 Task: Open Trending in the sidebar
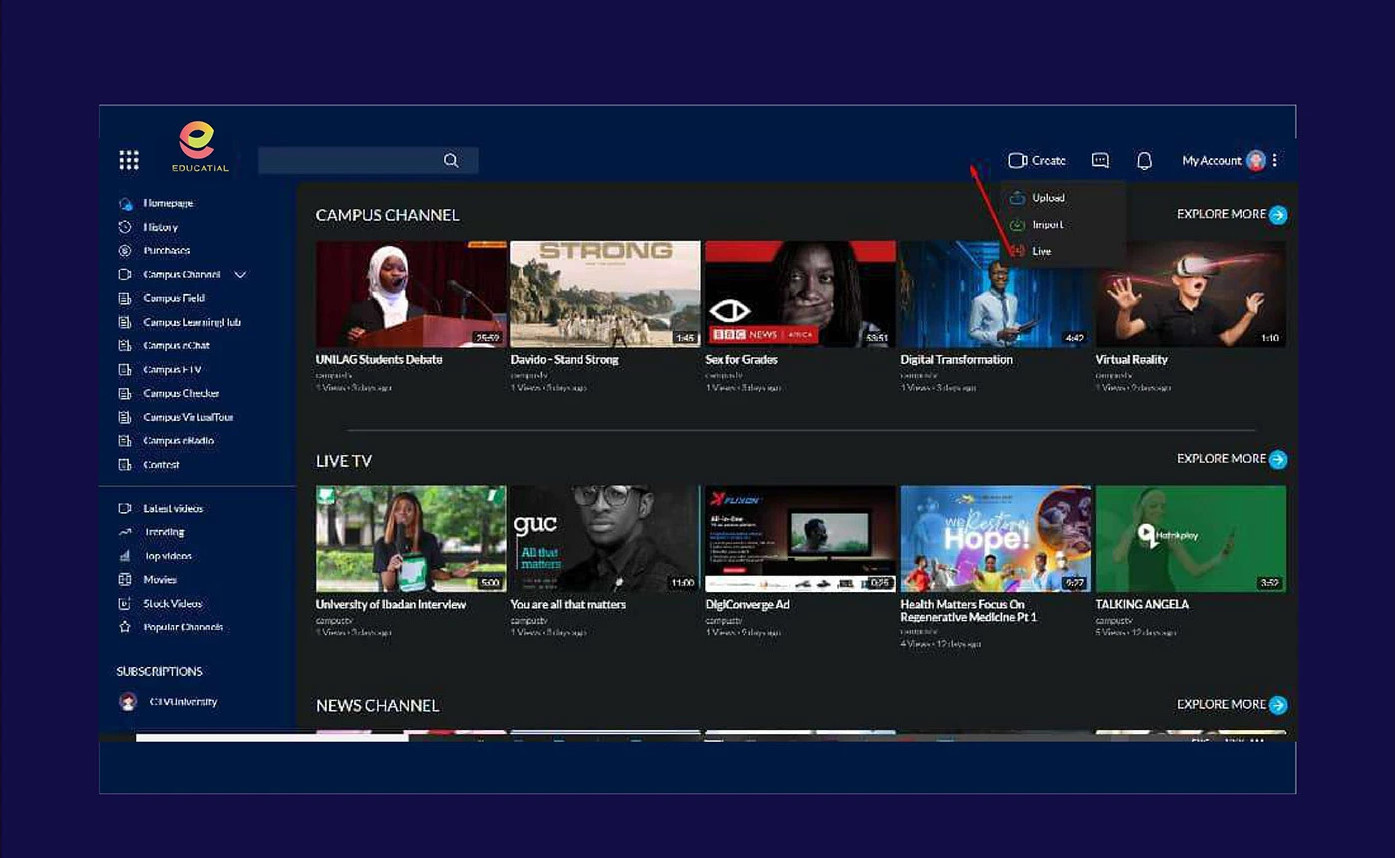(164, 532)
